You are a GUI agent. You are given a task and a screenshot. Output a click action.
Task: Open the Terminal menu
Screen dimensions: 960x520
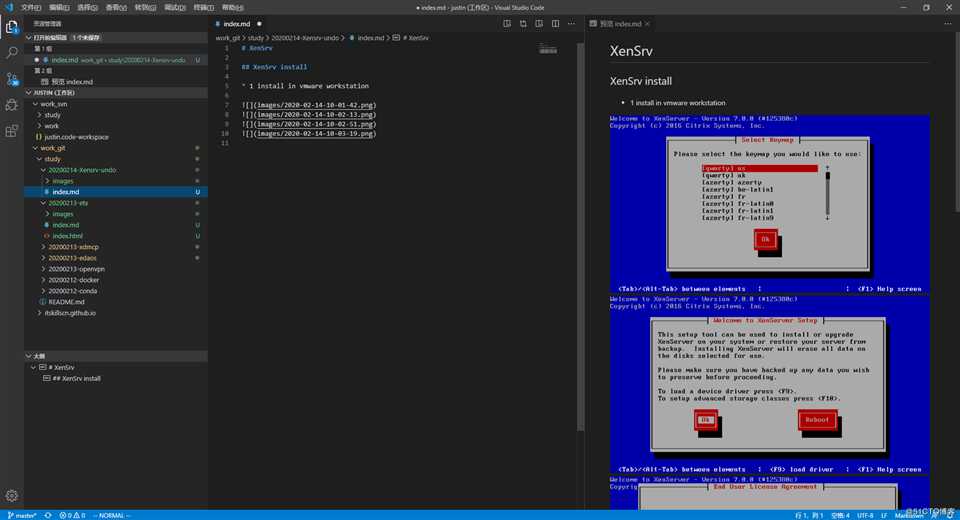[x=203, y=7]
